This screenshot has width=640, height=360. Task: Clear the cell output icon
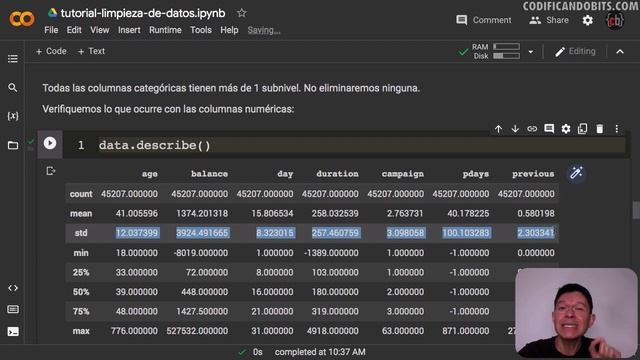point(51,171)
